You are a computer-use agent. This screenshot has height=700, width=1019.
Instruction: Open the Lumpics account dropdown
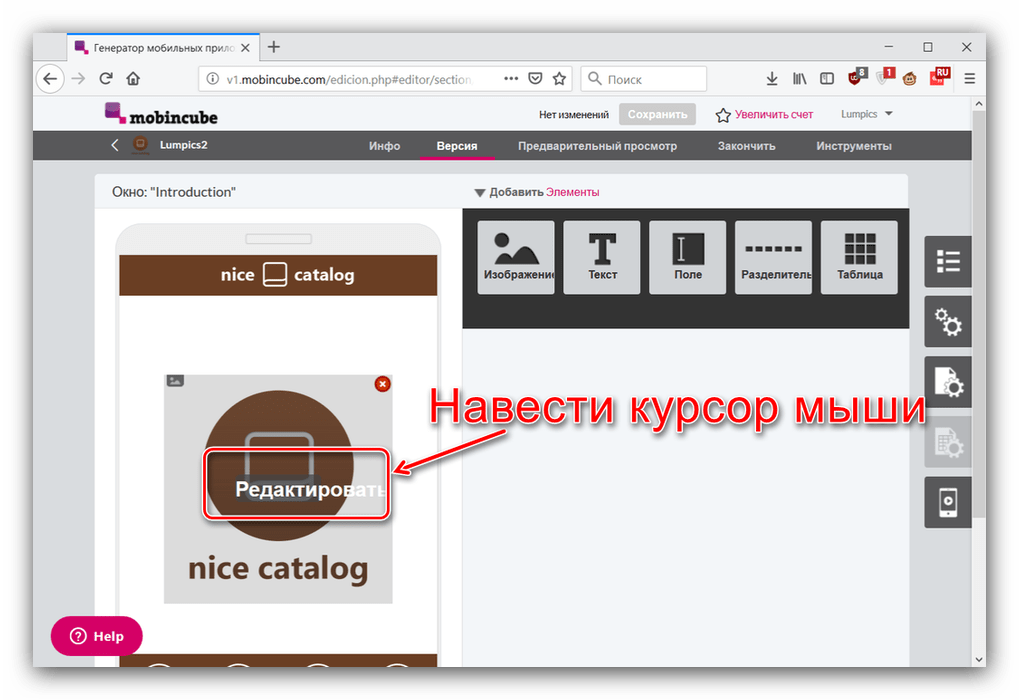pyautogui.click(x=867, y=114)
